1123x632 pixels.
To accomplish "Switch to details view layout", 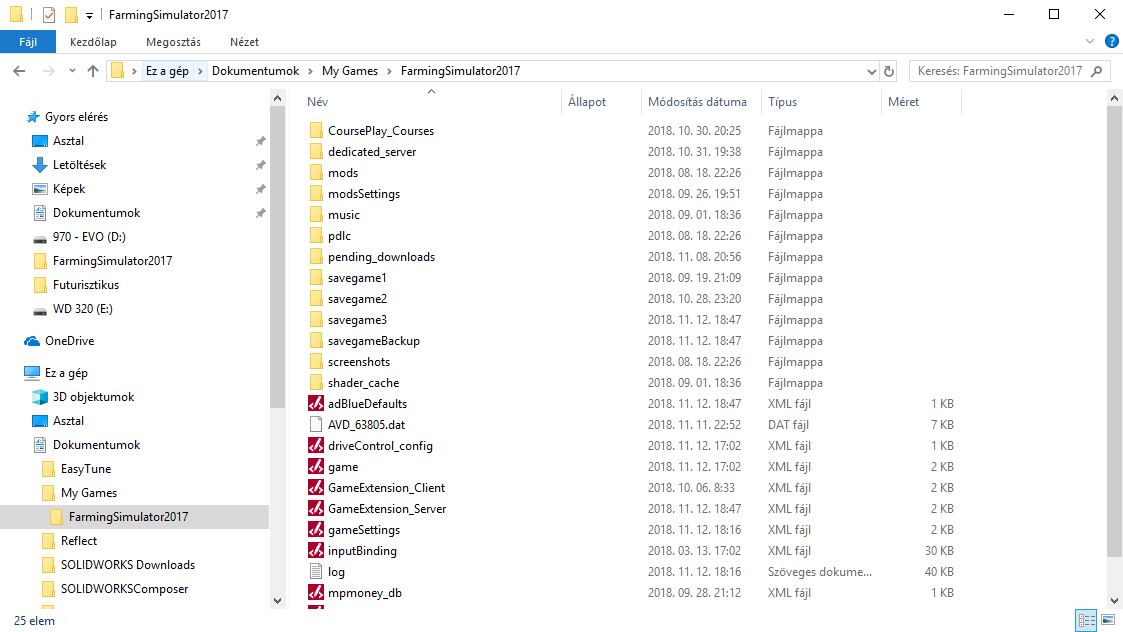I will coord(1086,621).
